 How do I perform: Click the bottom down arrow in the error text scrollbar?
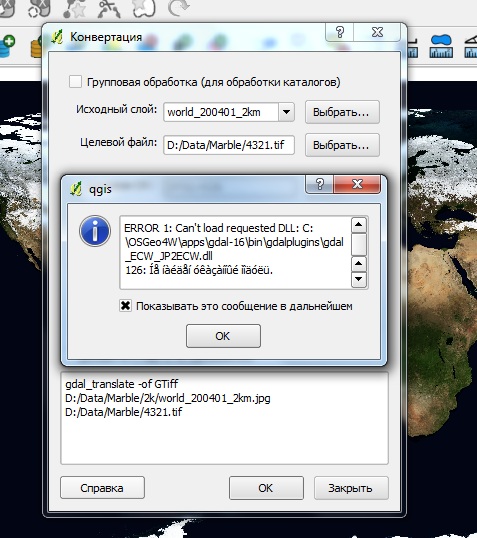click(x=359, y=279)
